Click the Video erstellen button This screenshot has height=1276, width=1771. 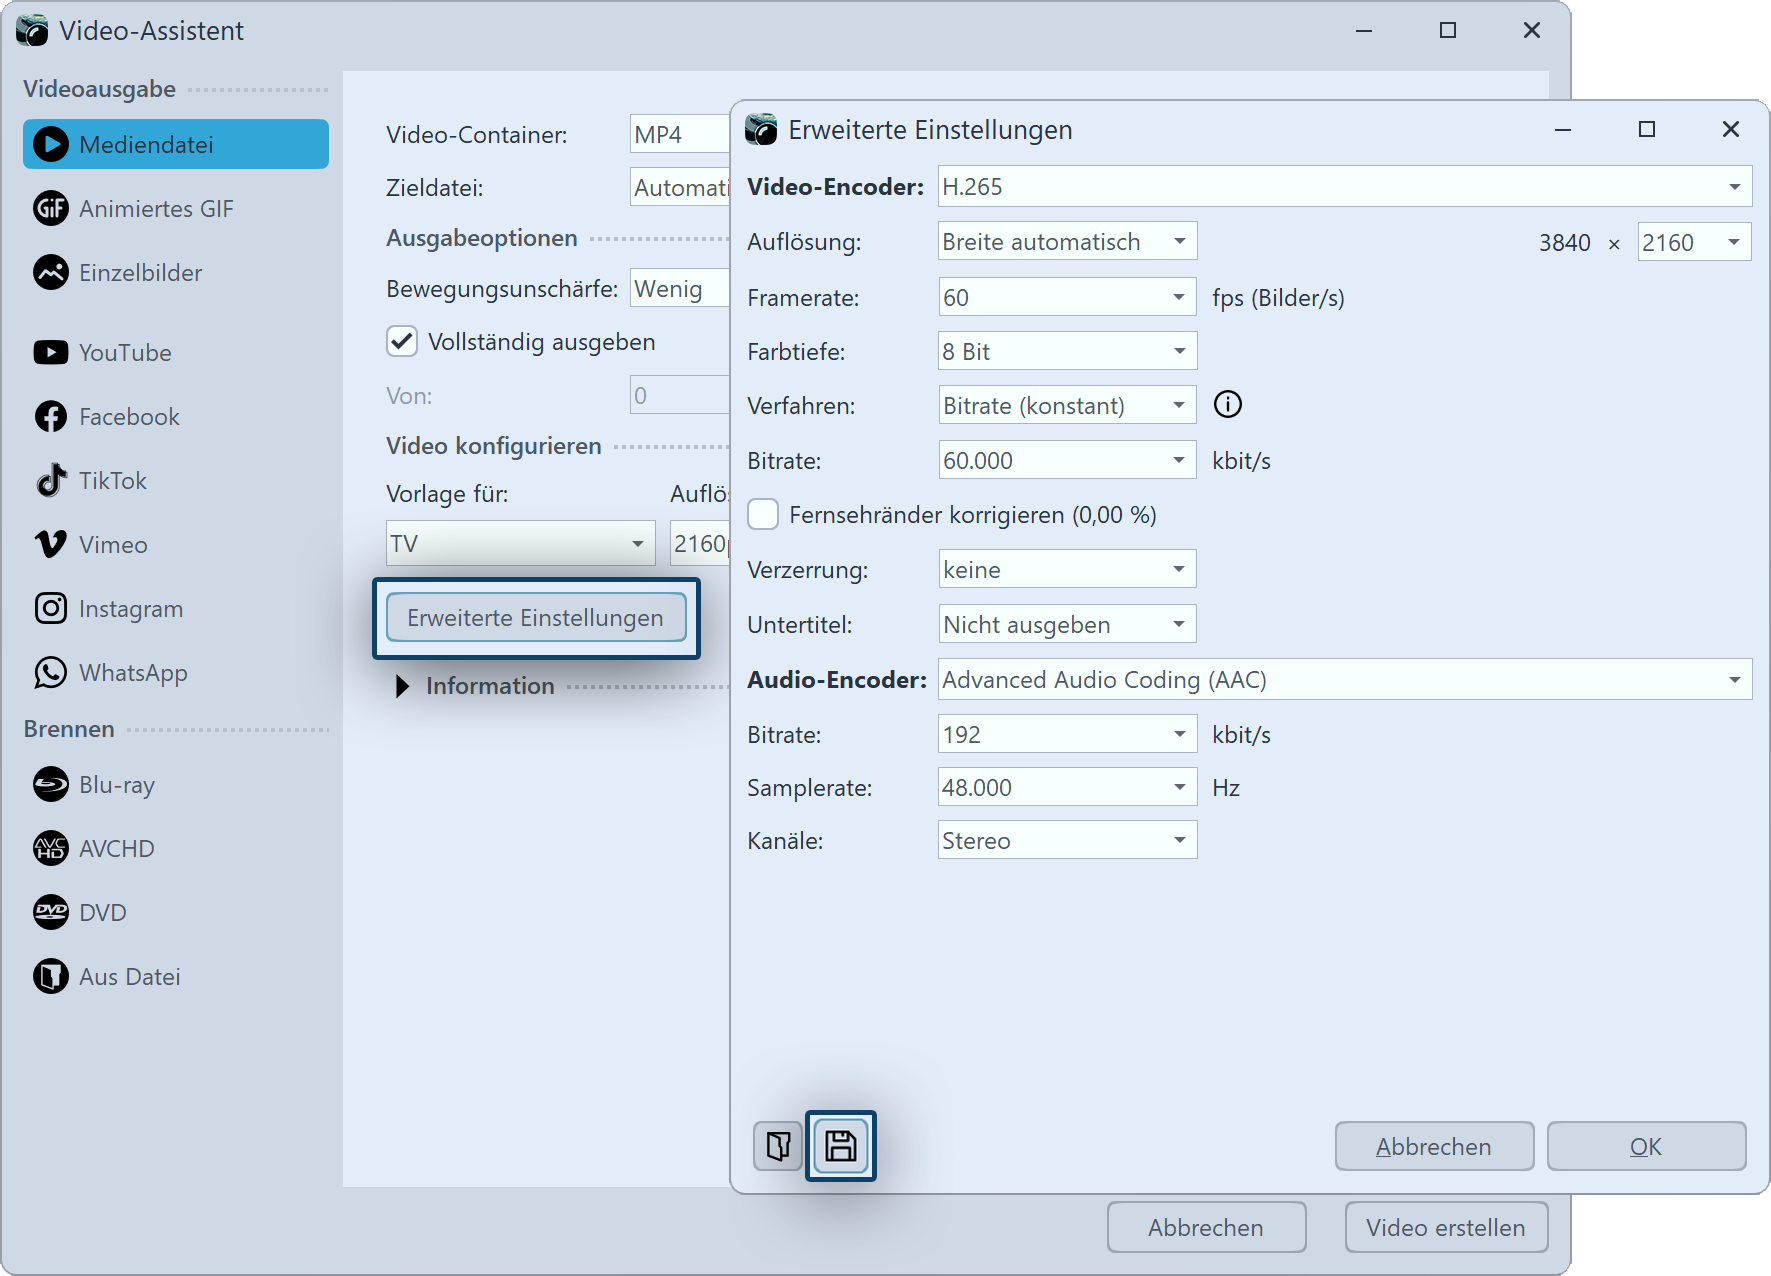1445,1228
